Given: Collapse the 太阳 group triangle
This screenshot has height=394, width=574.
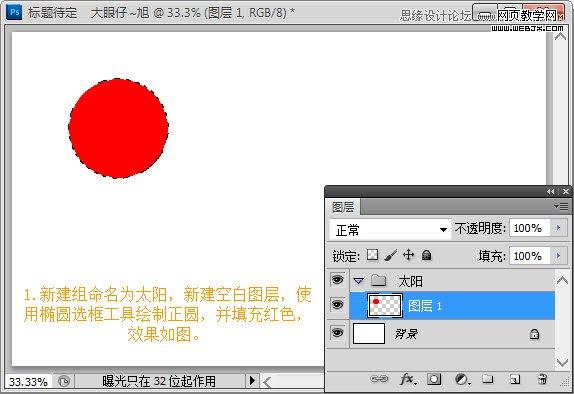Looking at the screenshot, I should 359,281.
